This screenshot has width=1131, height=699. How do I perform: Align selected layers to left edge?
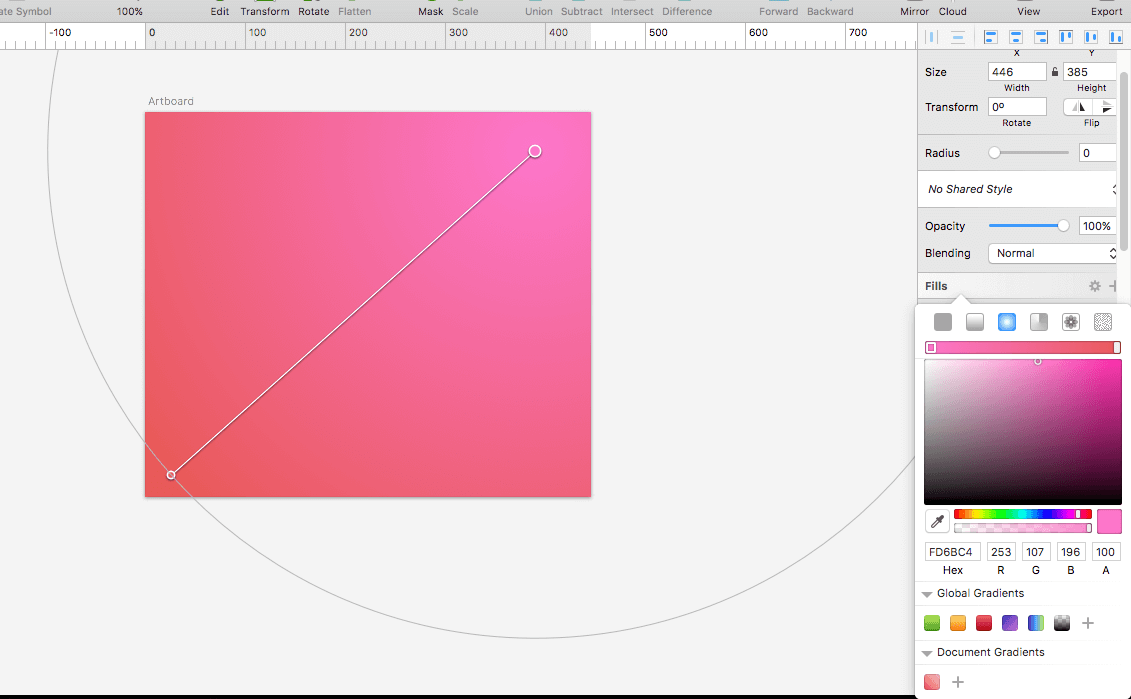[x=990, y=37]
